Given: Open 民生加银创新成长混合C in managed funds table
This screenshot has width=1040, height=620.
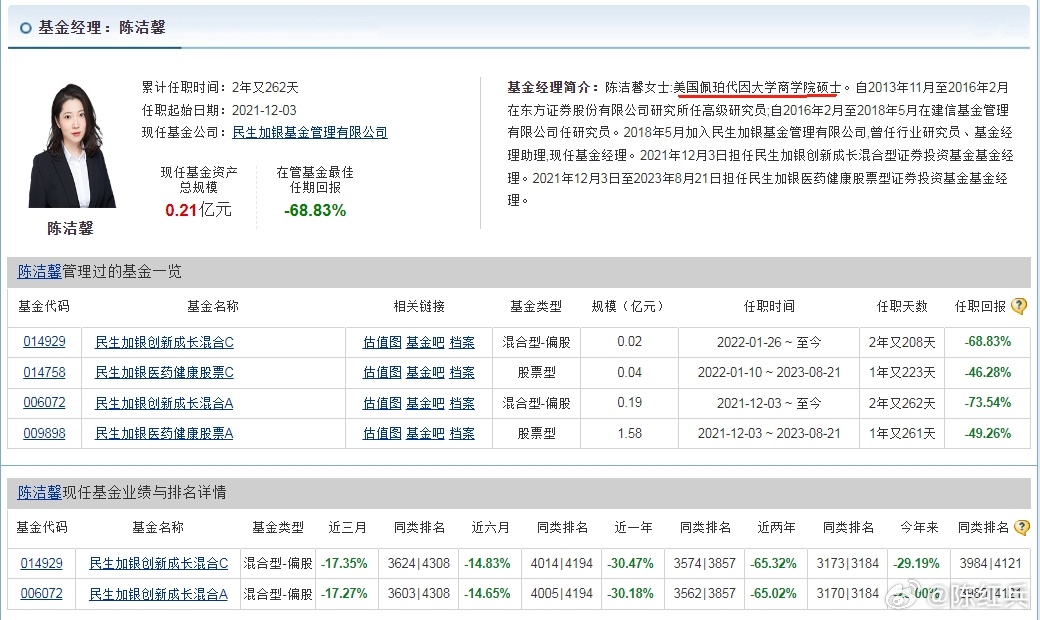Looking at the screenshot, I should coord(164,342).
